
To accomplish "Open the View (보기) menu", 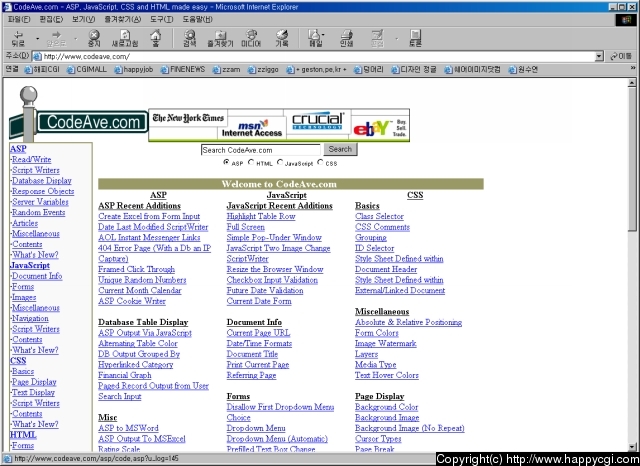I will pos(83,19).
